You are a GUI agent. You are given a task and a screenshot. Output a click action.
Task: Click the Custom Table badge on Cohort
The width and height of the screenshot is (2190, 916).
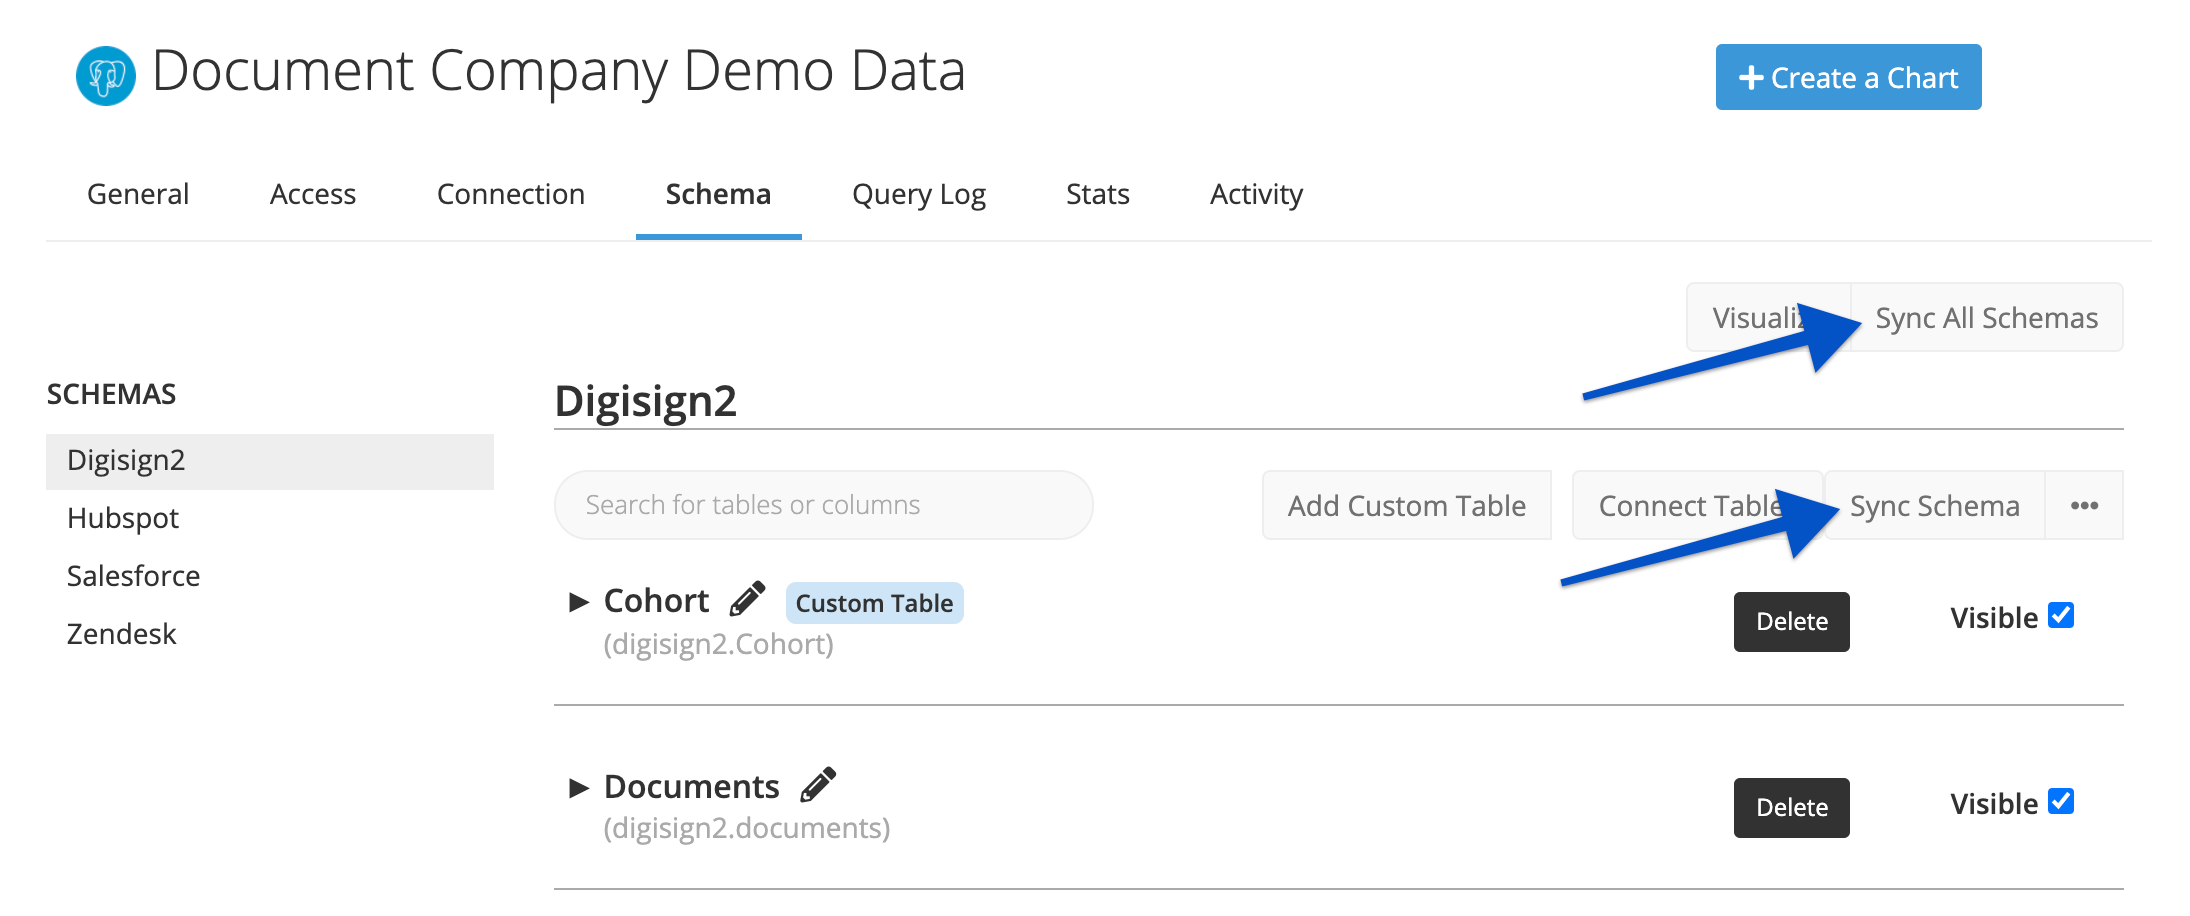tap(874, 603)
